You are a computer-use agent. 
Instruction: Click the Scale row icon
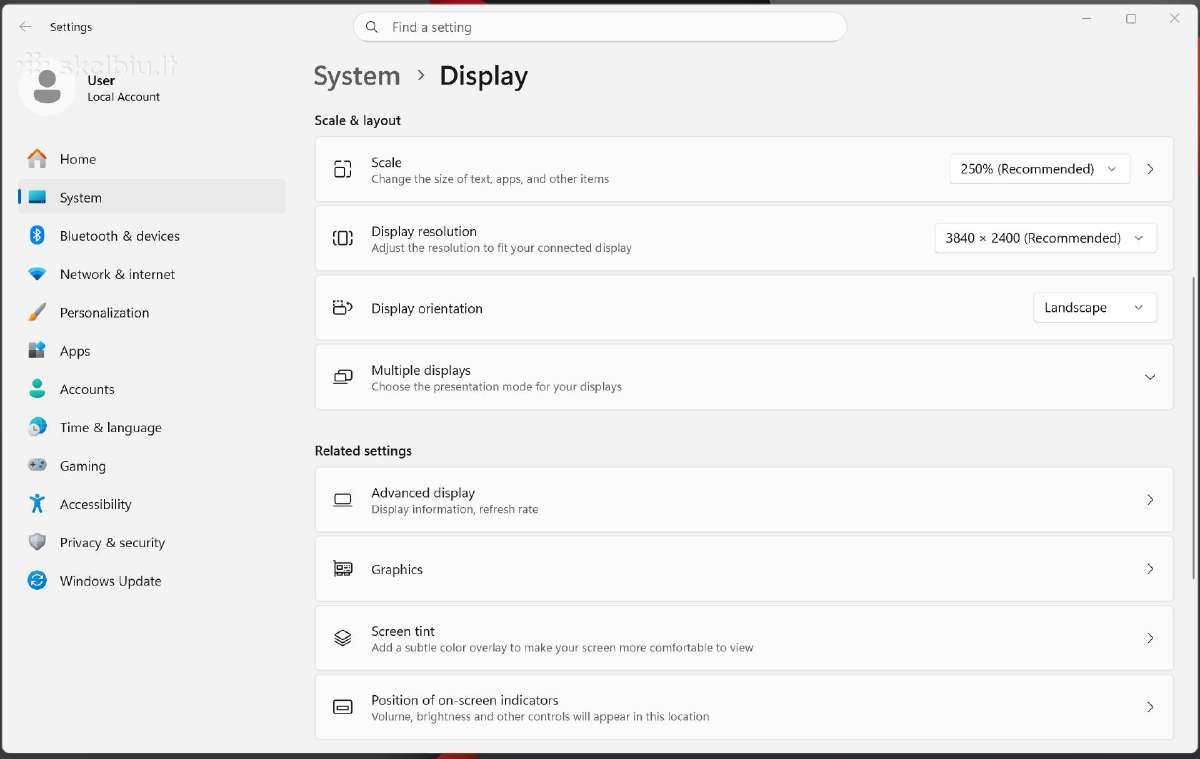(x=343, y=169)
